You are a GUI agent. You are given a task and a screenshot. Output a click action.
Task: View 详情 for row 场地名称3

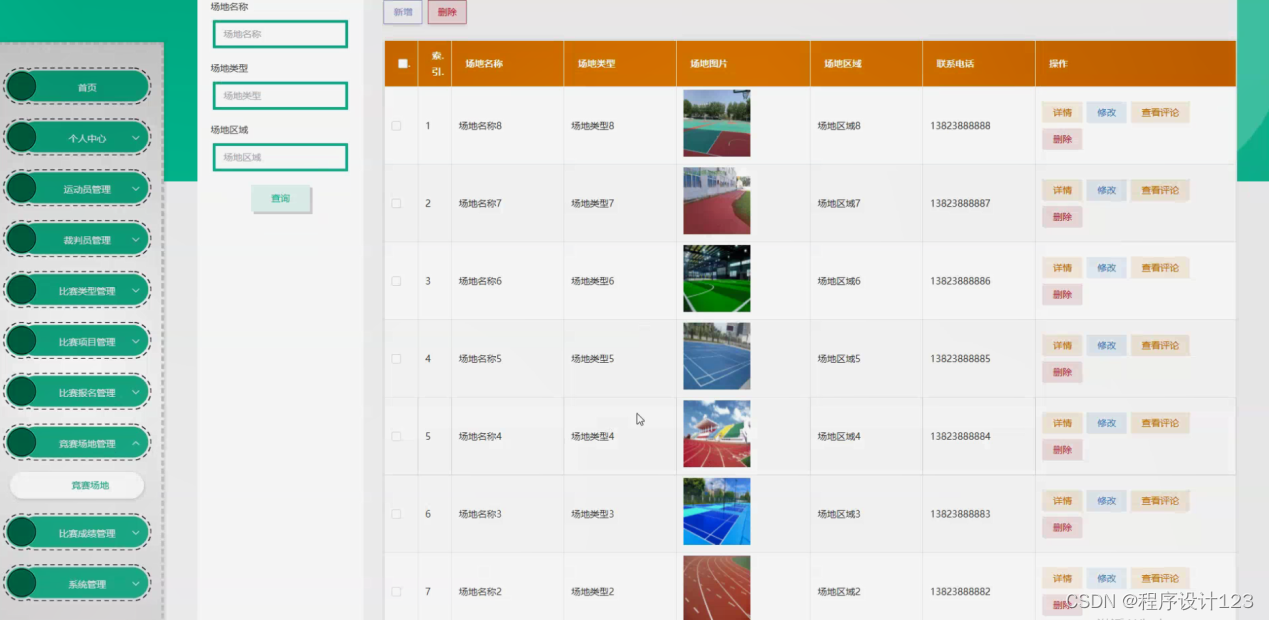tap(1062, 501)
